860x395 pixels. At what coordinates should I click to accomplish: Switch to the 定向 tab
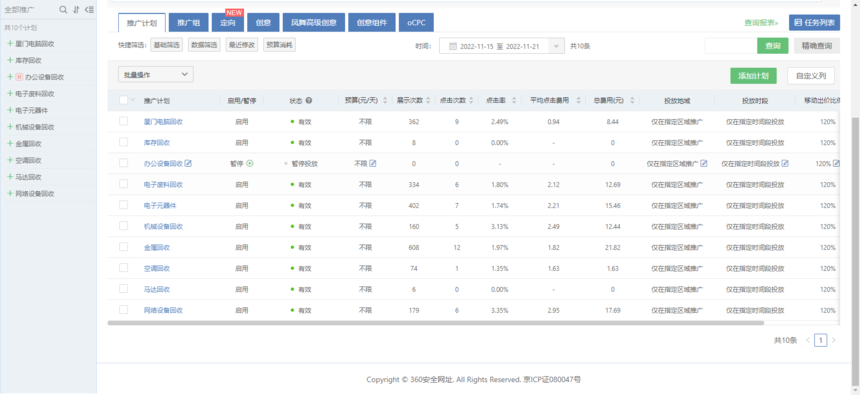228,23
